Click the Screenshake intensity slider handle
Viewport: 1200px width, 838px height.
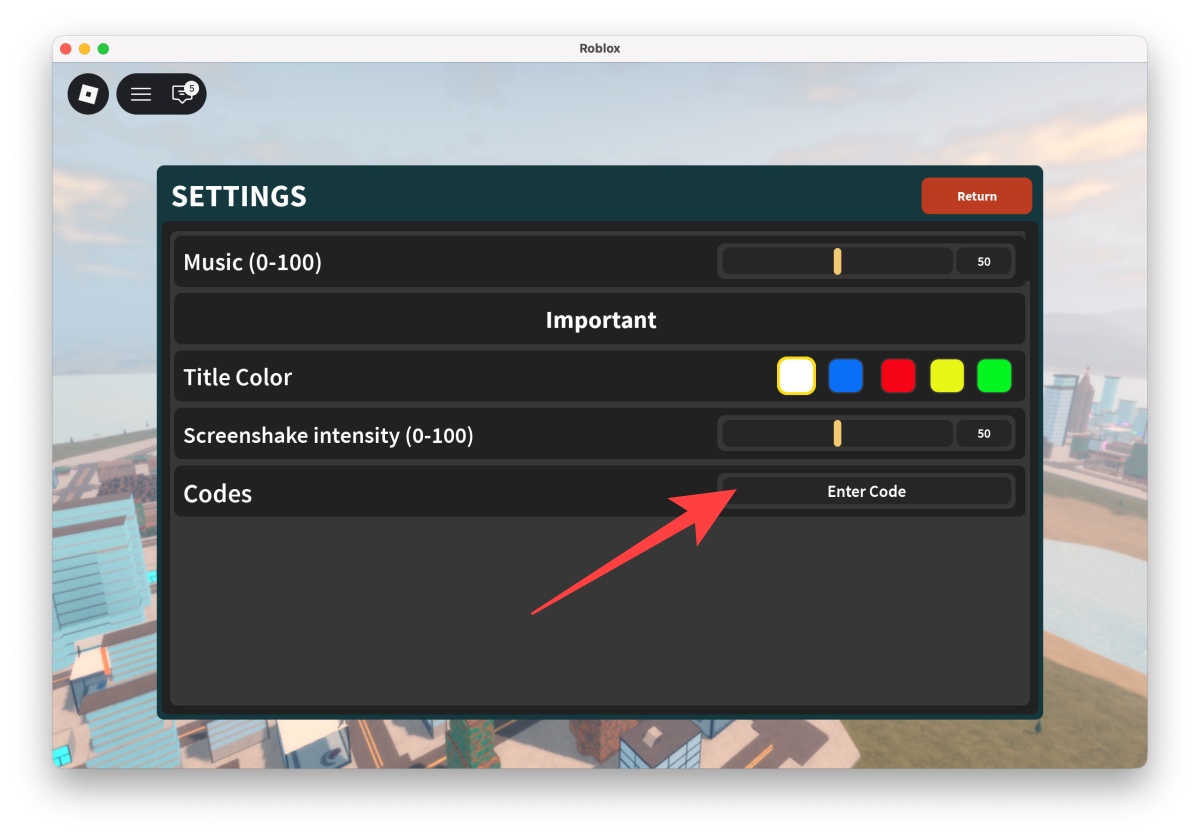pos(837,433)
